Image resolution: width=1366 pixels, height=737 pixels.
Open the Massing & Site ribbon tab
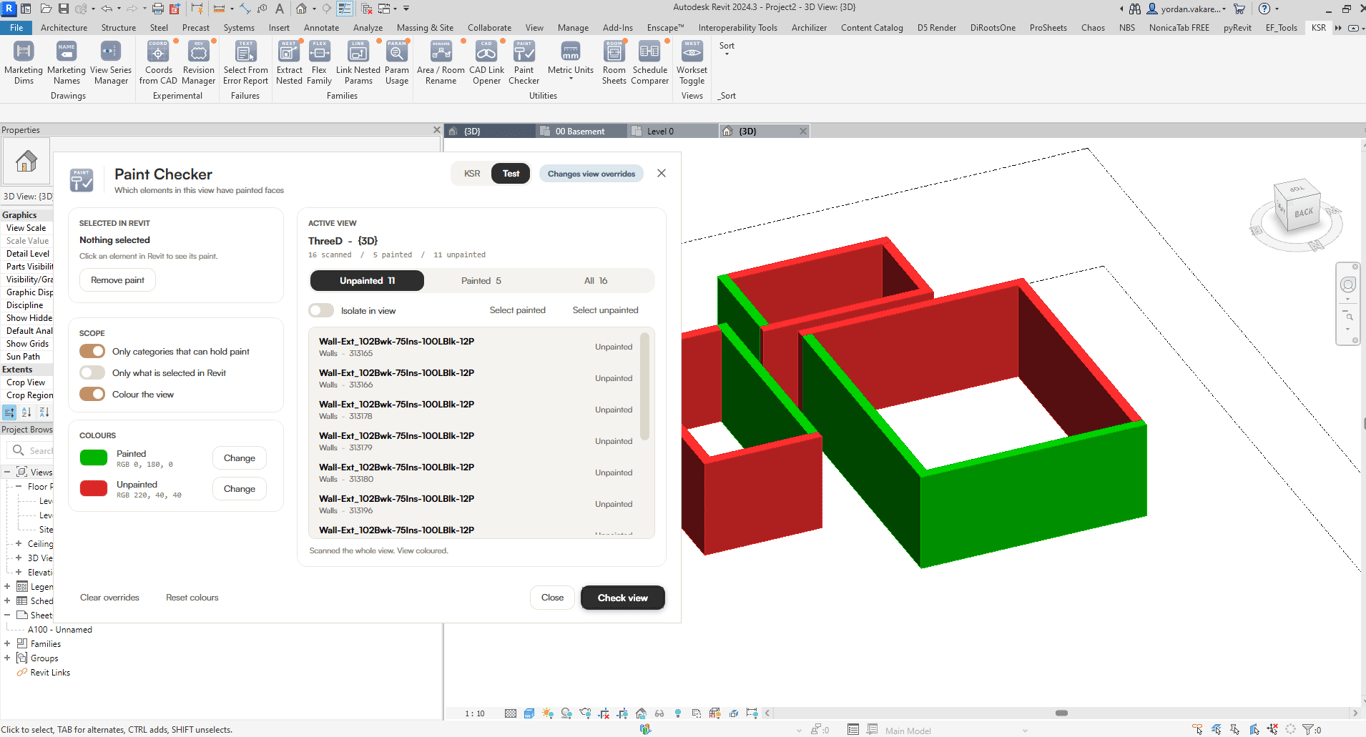(425, 28)
